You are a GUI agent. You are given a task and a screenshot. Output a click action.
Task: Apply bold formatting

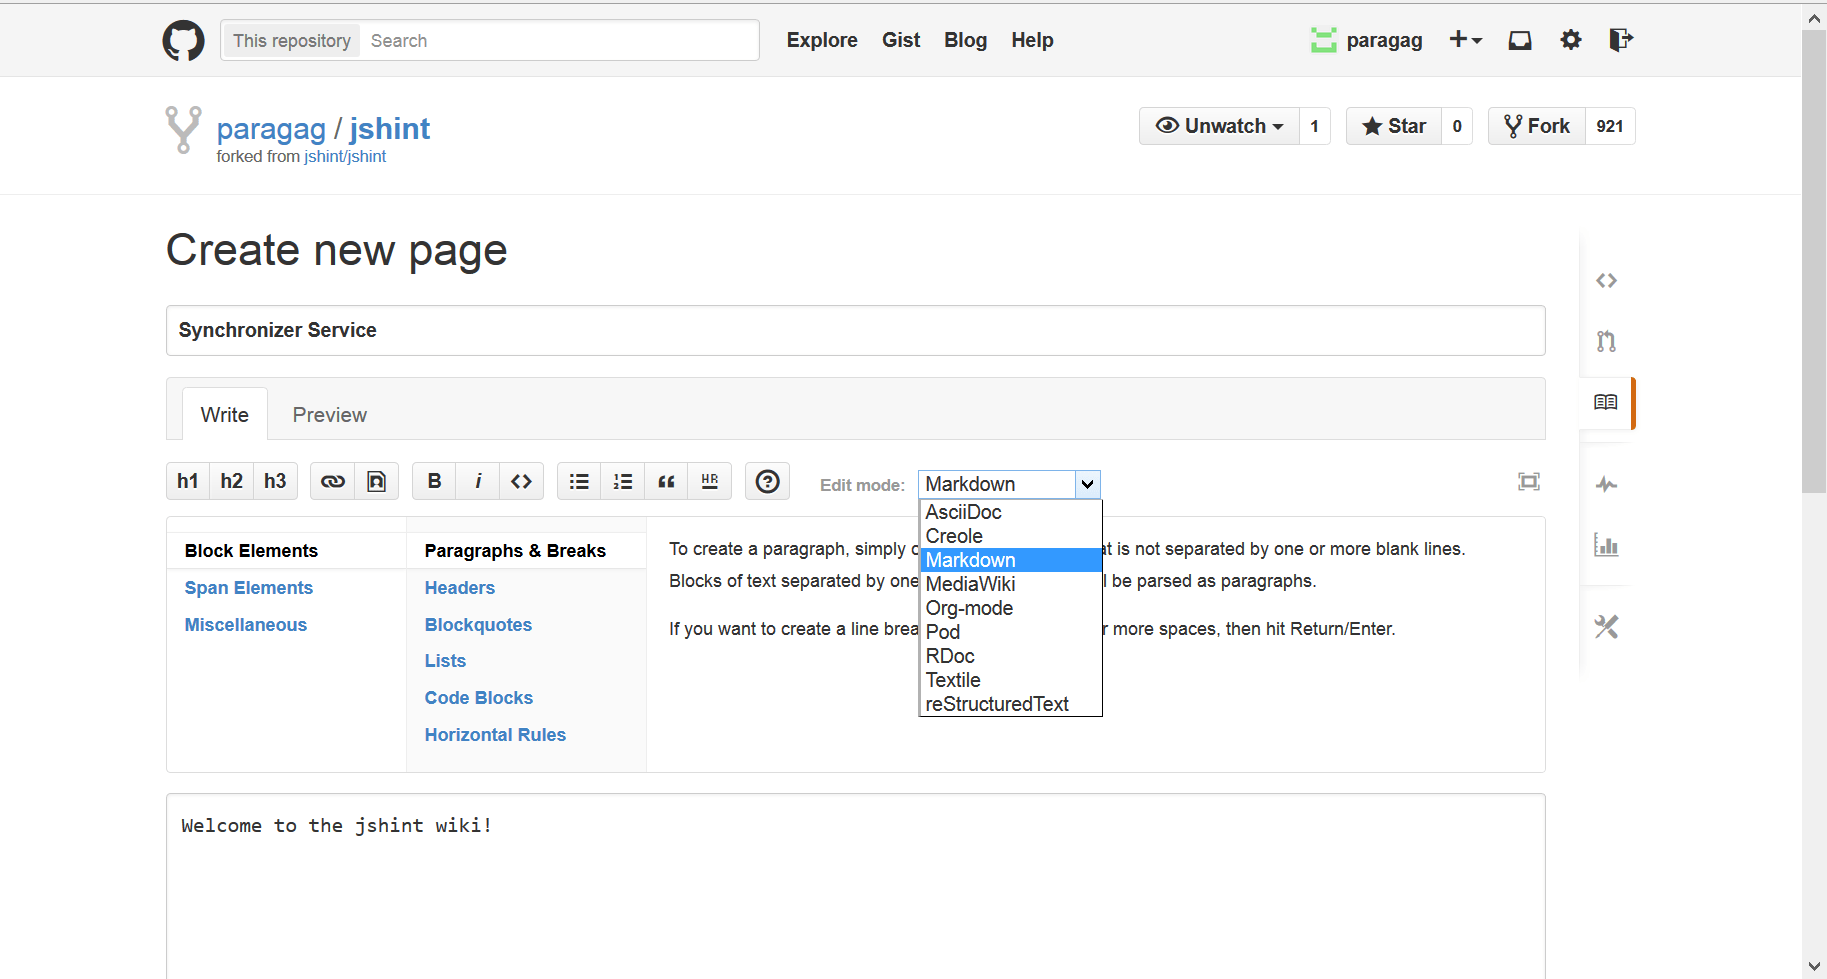(x=433, y=481)
